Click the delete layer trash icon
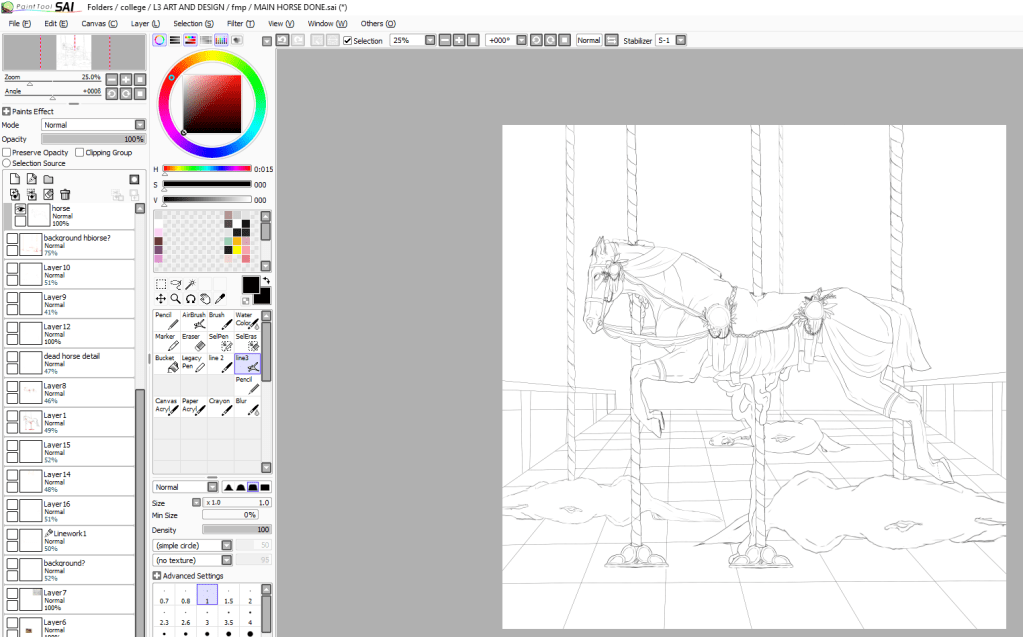Viewport: 1023px width, 637px height. click(65, 194)
